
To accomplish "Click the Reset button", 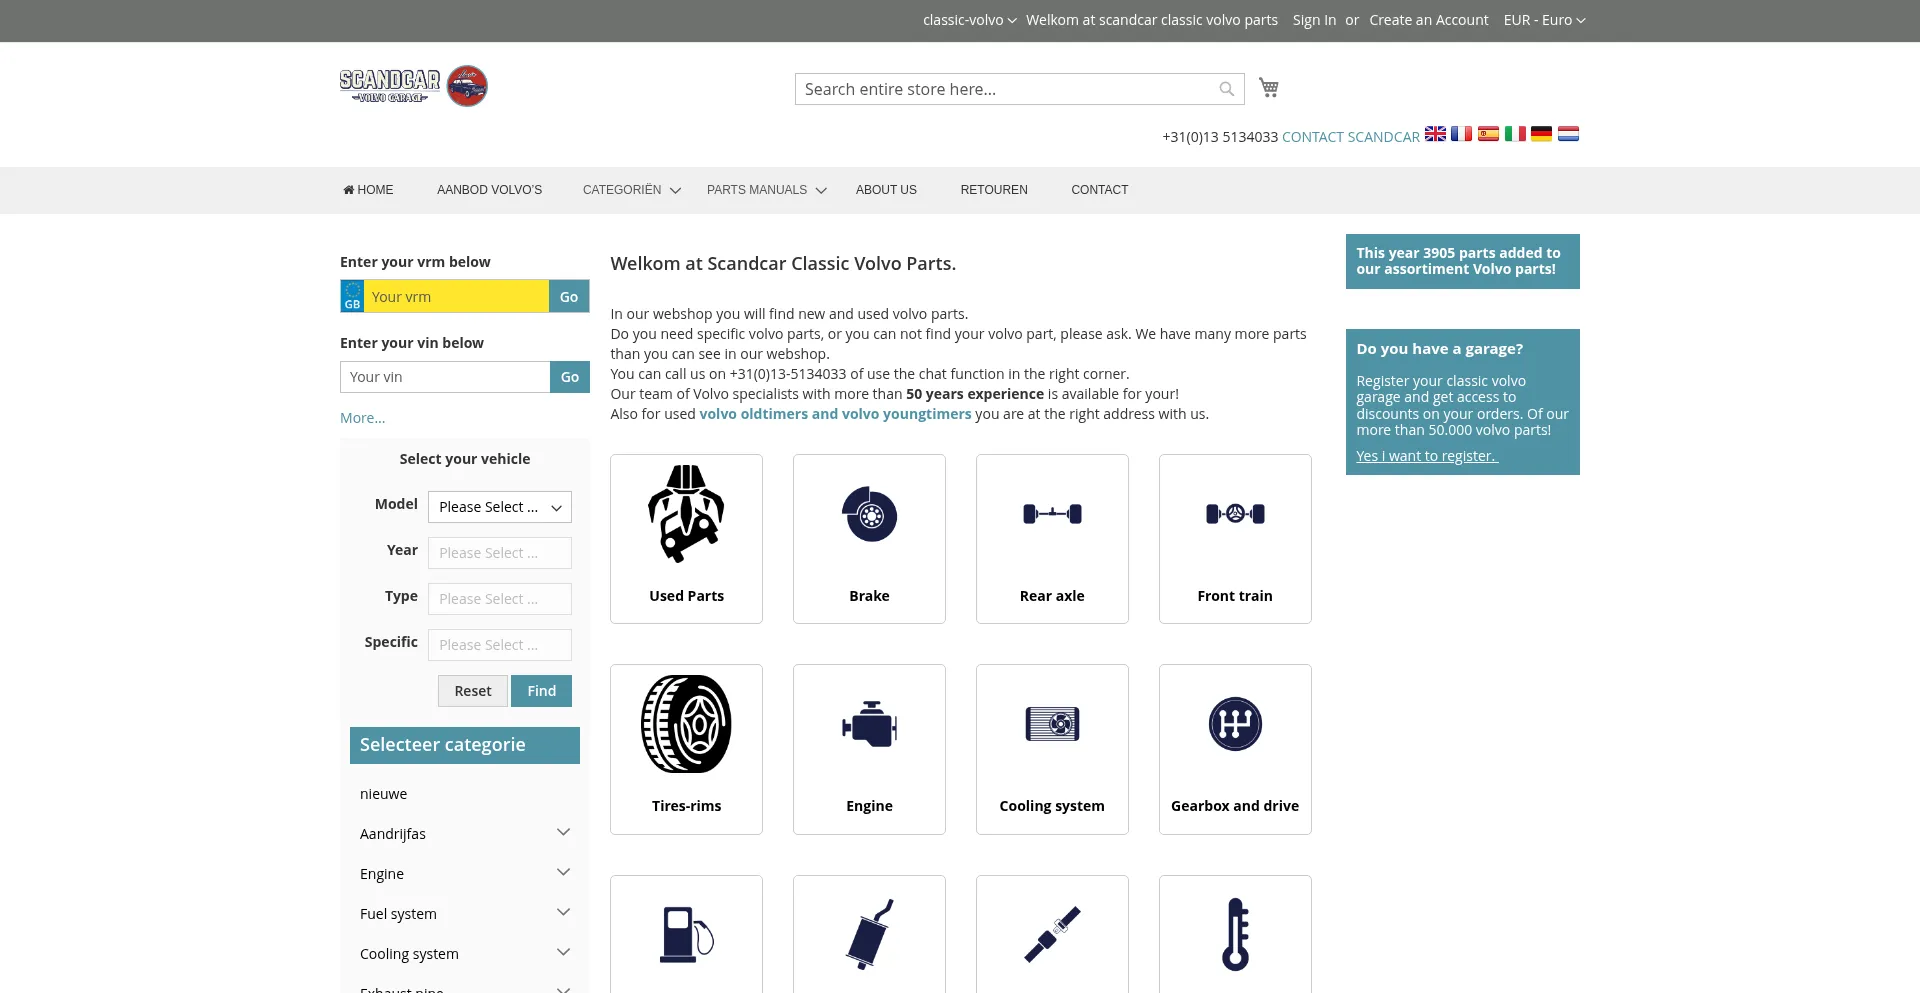I will tap(473, 691).
